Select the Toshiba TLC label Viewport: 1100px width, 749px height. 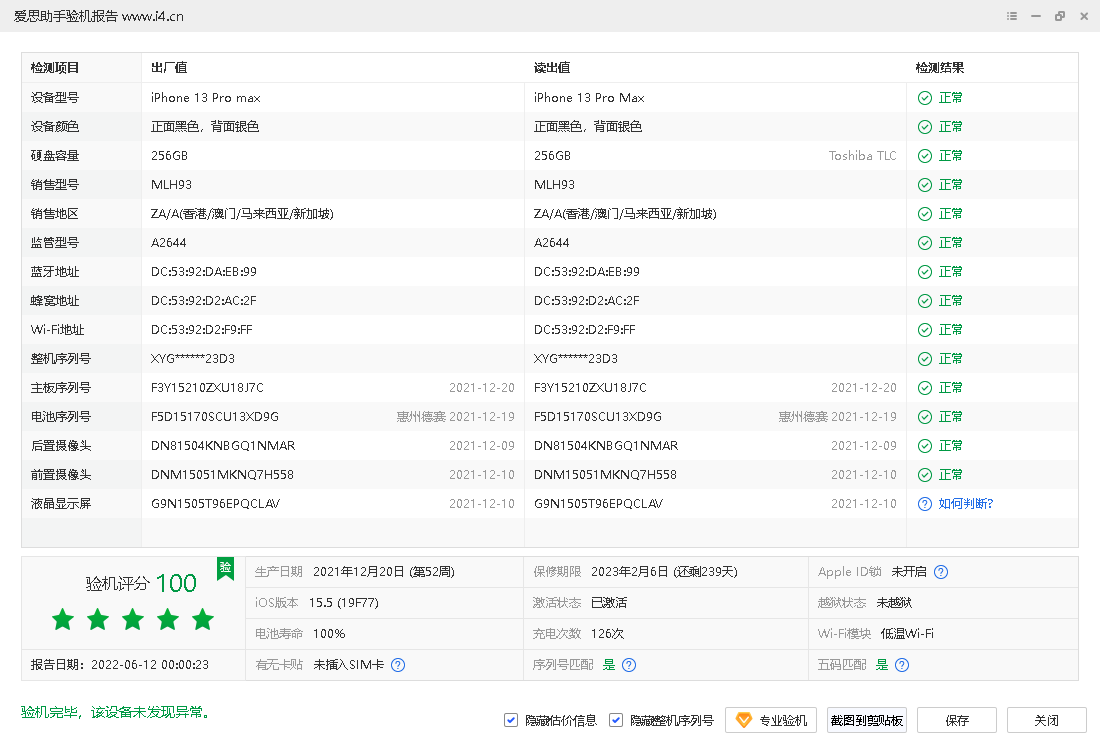point(862,156)
